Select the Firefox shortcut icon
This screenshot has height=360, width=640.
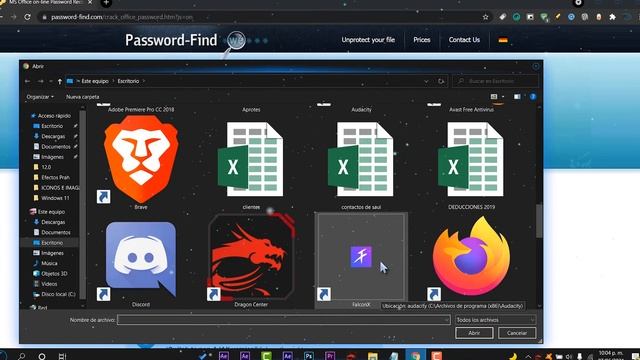point(471,256)
